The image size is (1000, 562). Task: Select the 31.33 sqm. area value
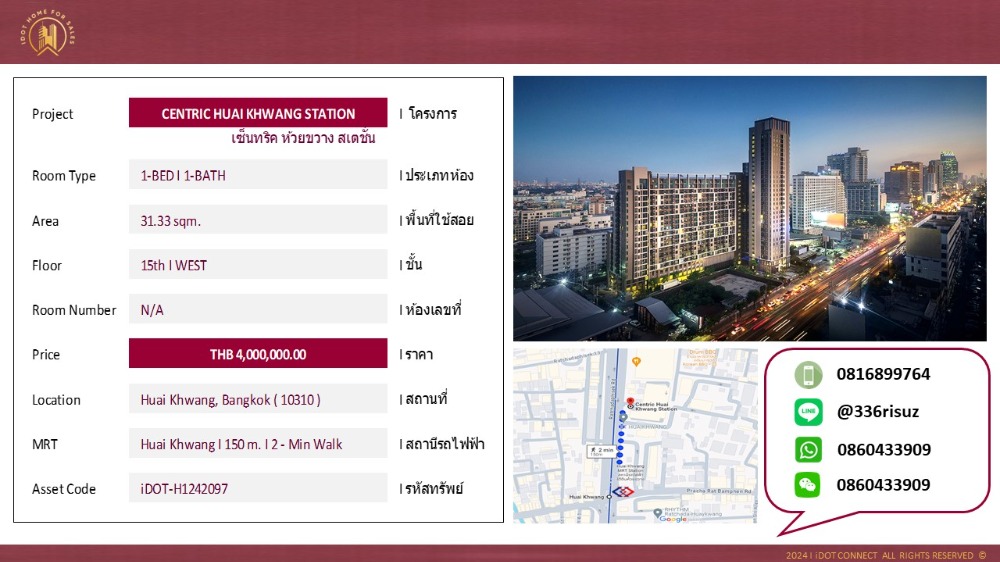pyautogui.click(x=258, y=220)
